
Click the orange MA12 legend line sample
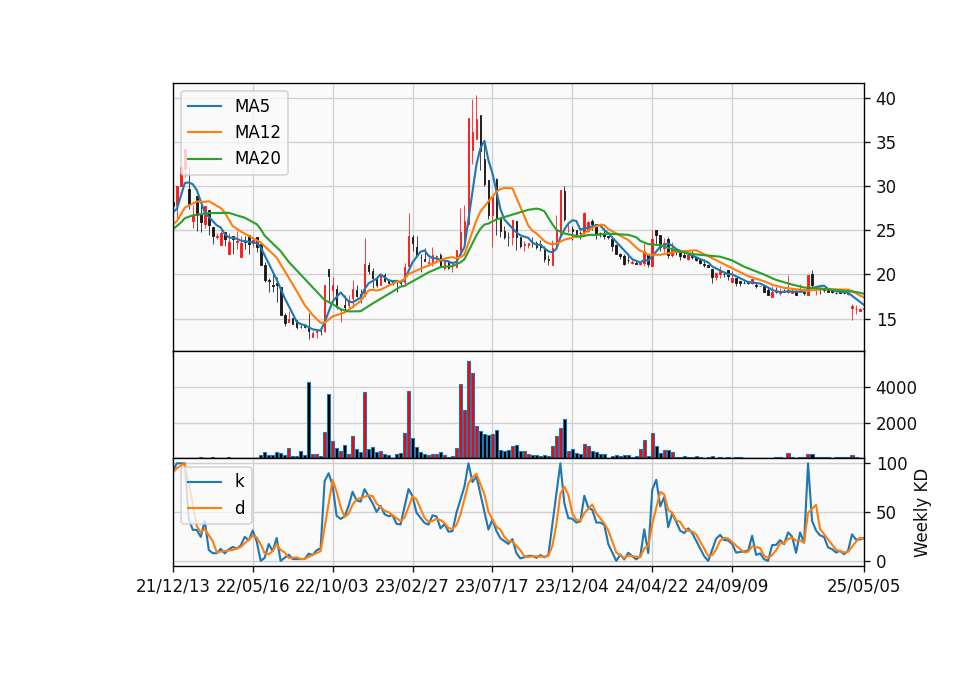(x=204, y=132)
